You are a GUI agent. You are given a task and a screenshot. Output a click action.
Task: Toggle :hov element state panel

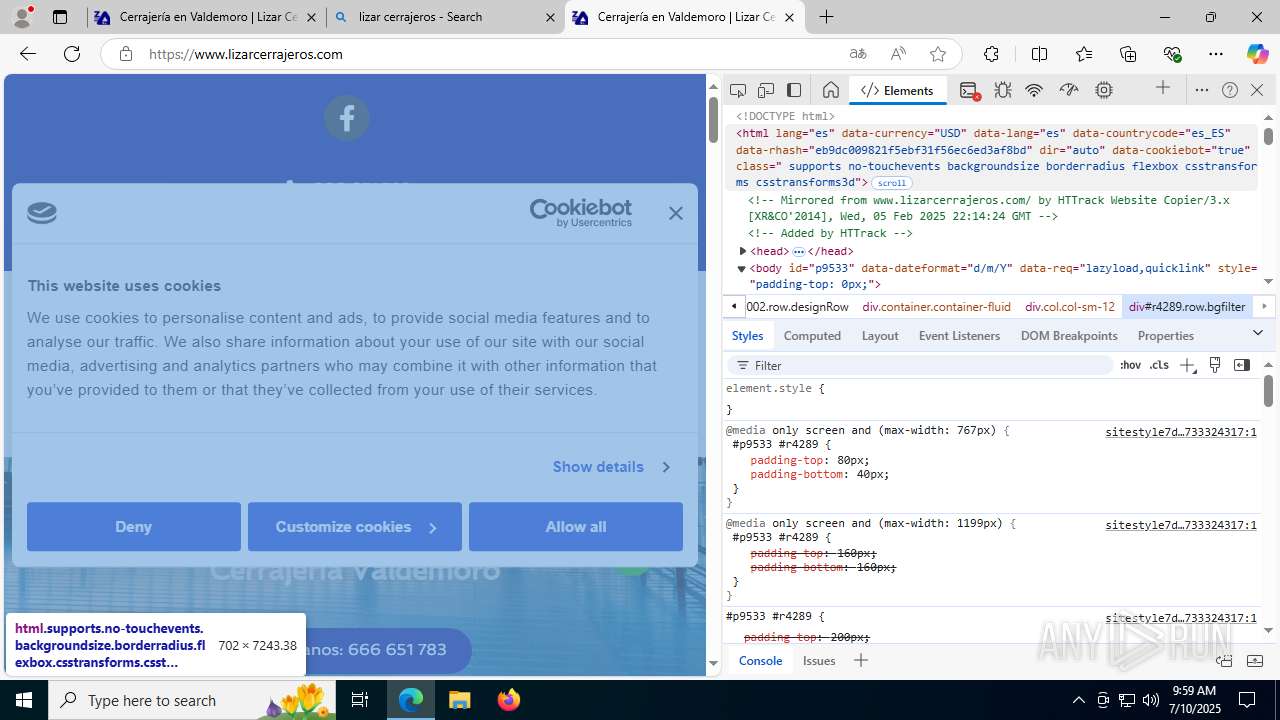click(x=1130, y=365)
